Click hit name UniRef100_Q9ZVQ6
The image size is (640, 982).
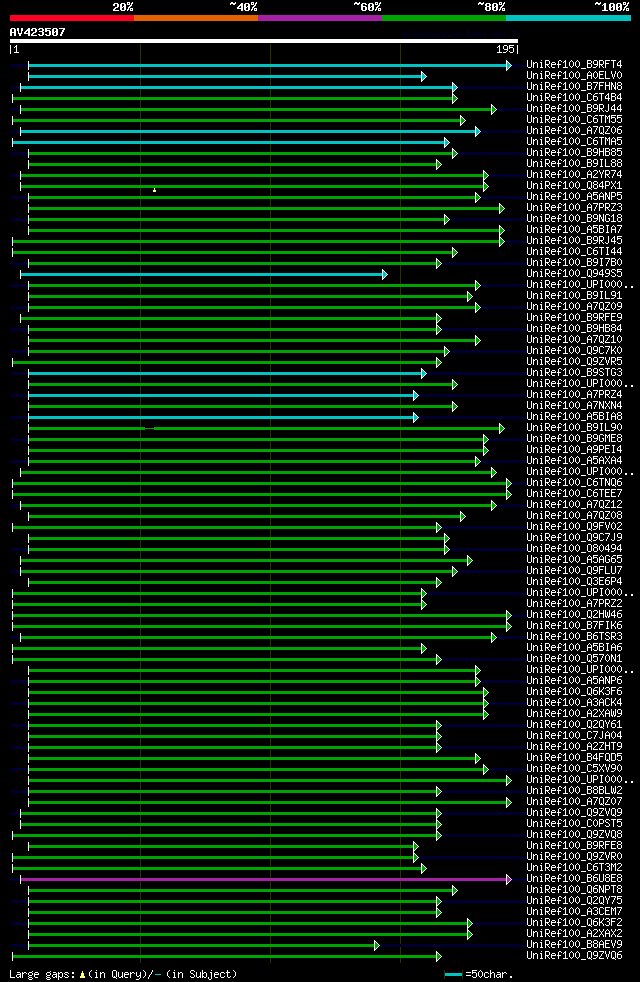[574, 956]
